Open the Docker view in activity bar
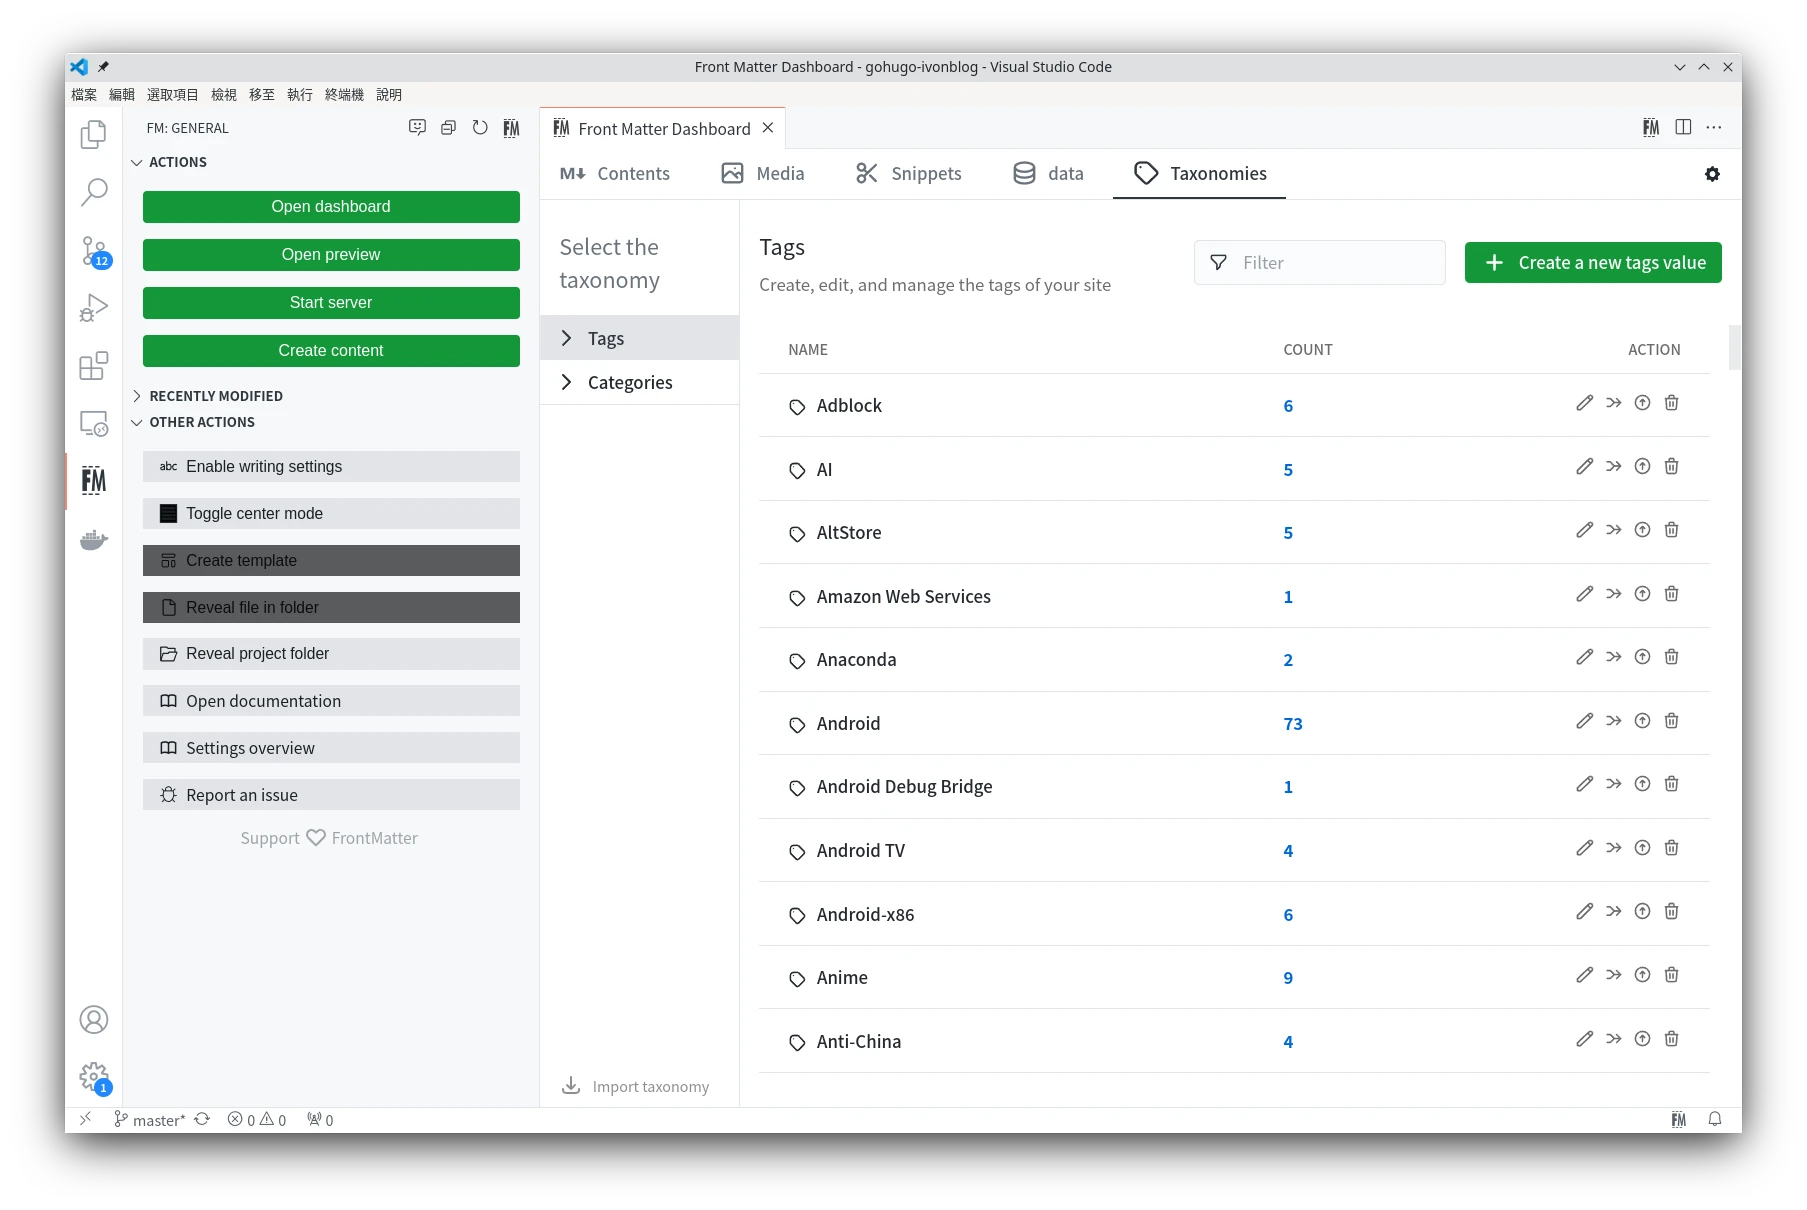 coord(94,541)
